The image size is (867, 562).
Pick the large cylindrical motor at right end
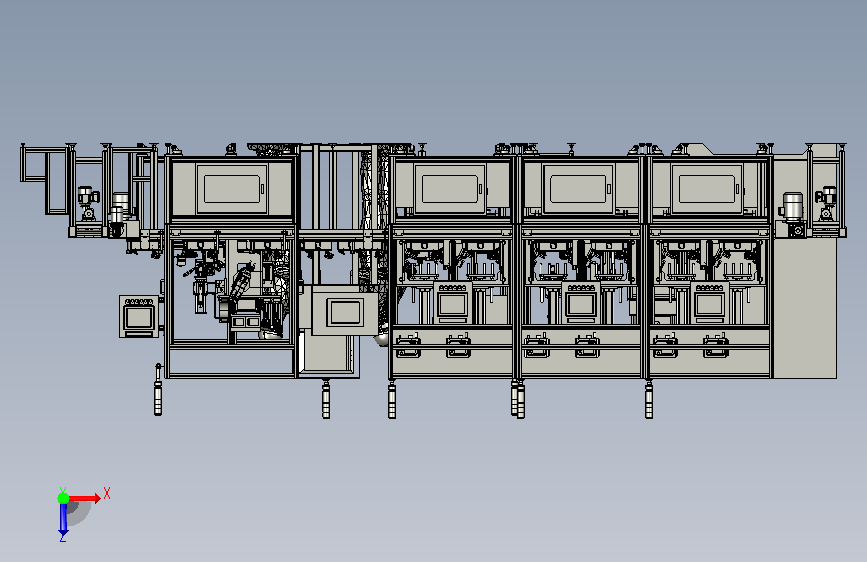tap(792, 207)
